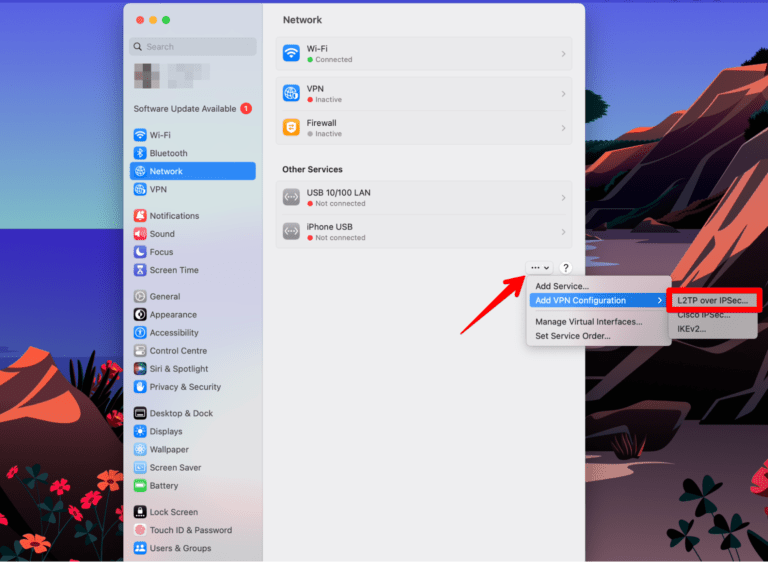Expand iPhone USB row chevron
This screenshot has width=768, height=562.
tap(563, 232)
